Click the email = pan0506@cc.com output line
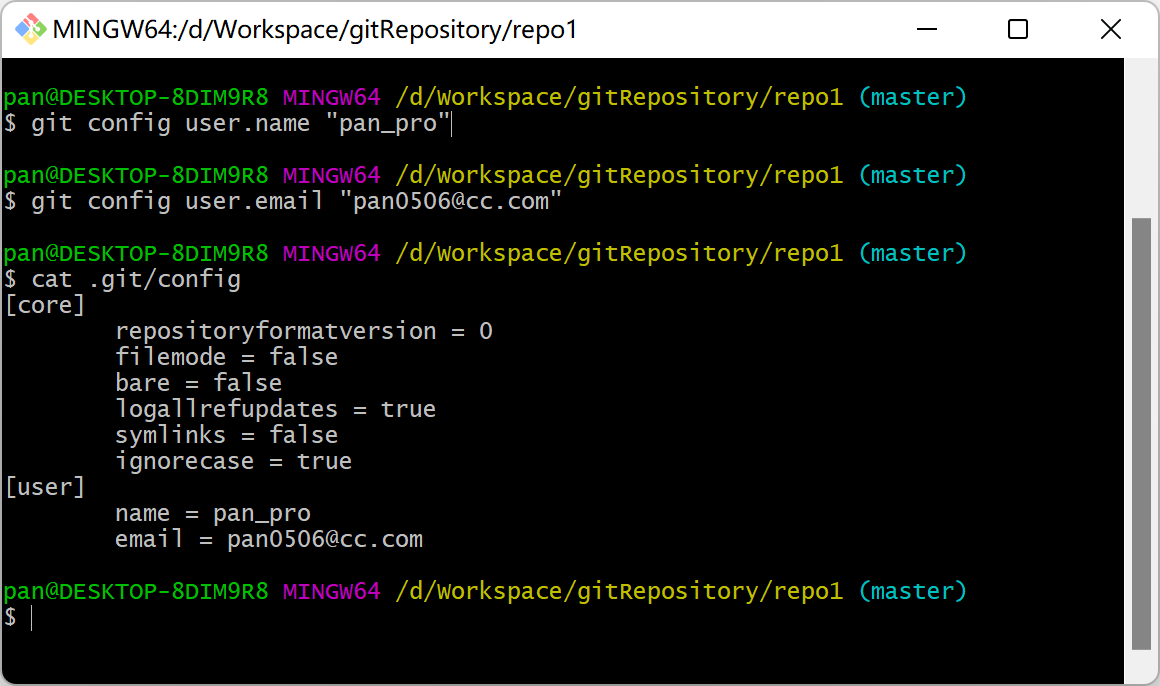 click(268, 539)
